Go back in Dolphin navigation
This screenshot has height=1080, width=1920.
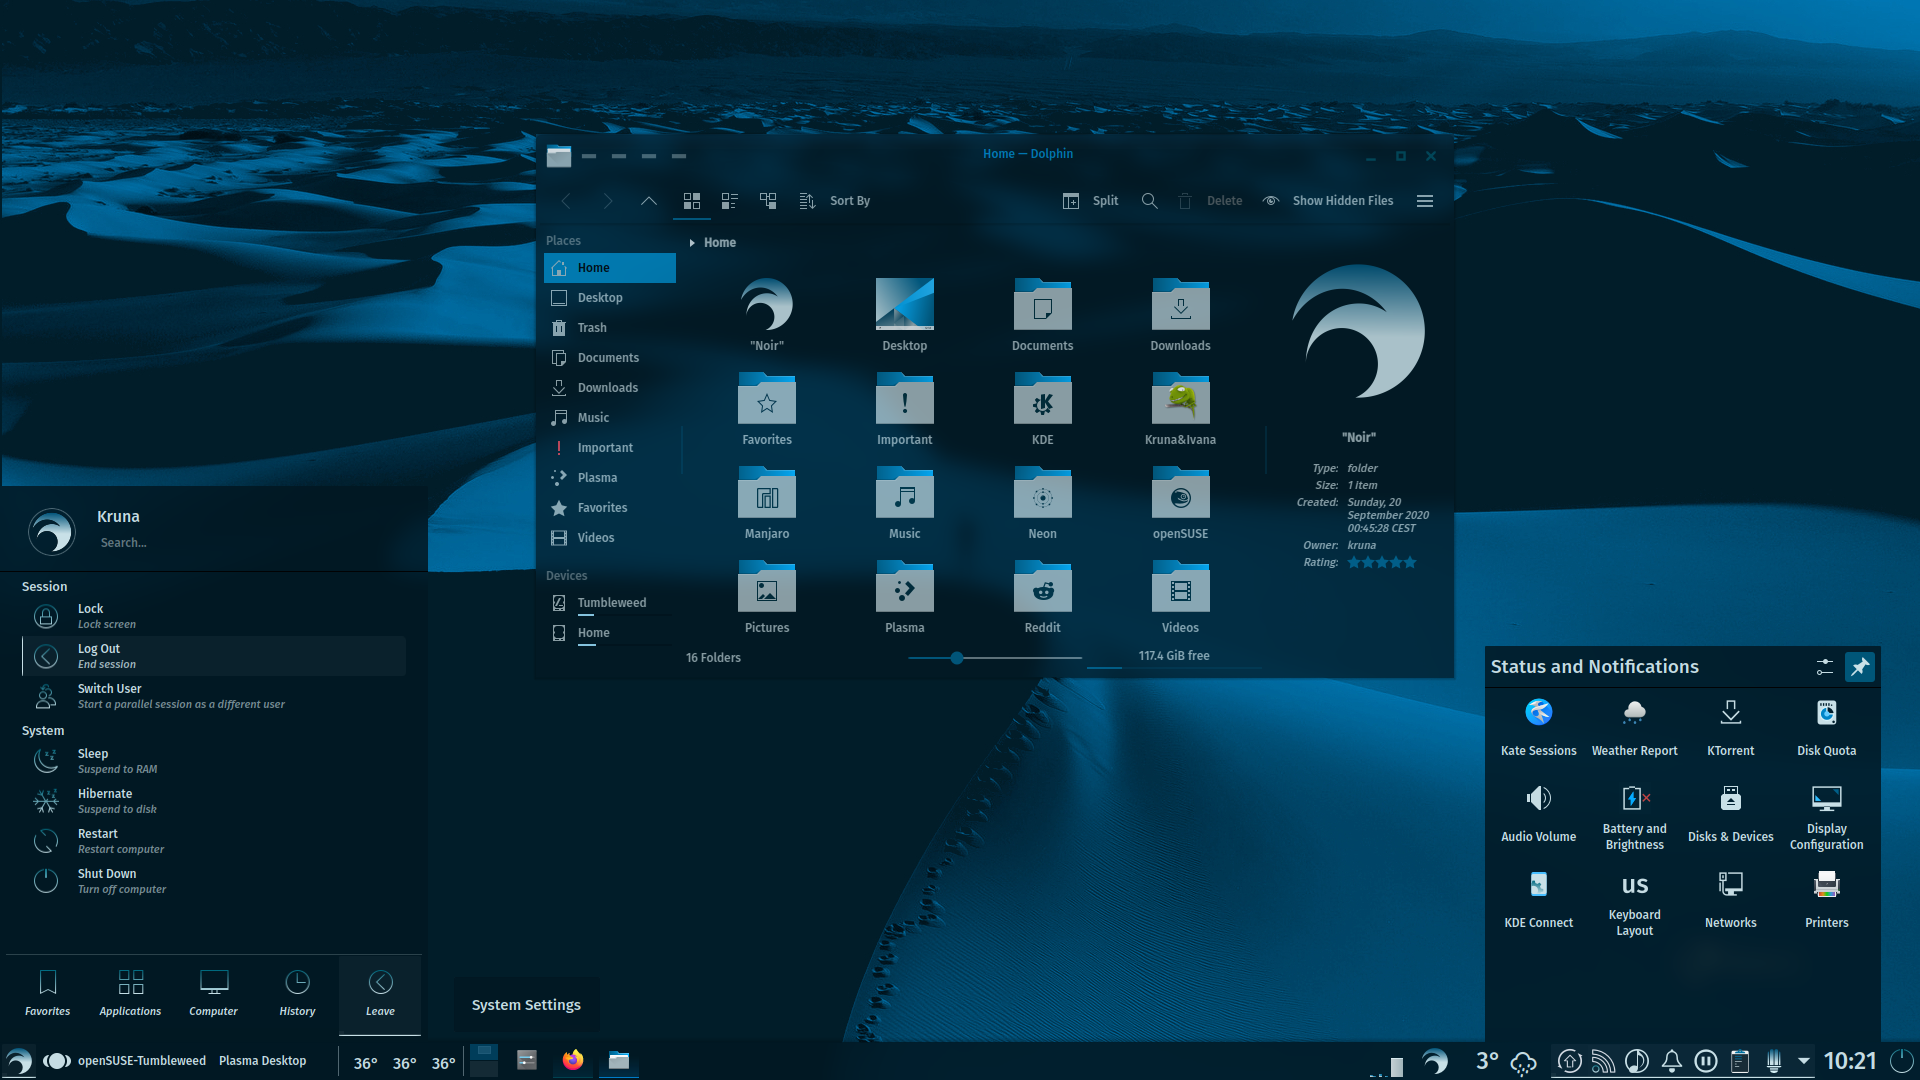coord(566,201)
